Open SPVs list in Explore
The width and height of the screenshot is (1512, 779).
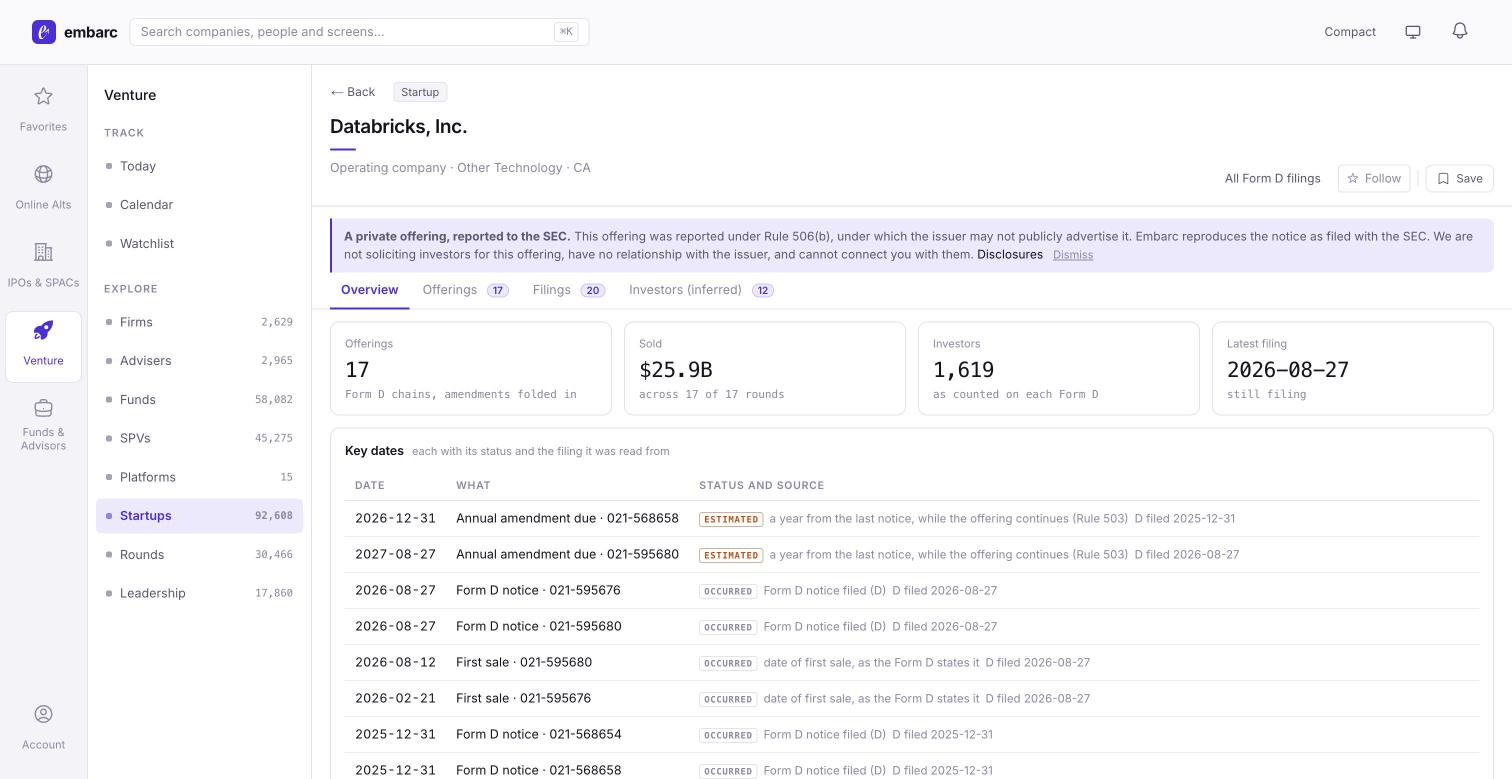199,438
